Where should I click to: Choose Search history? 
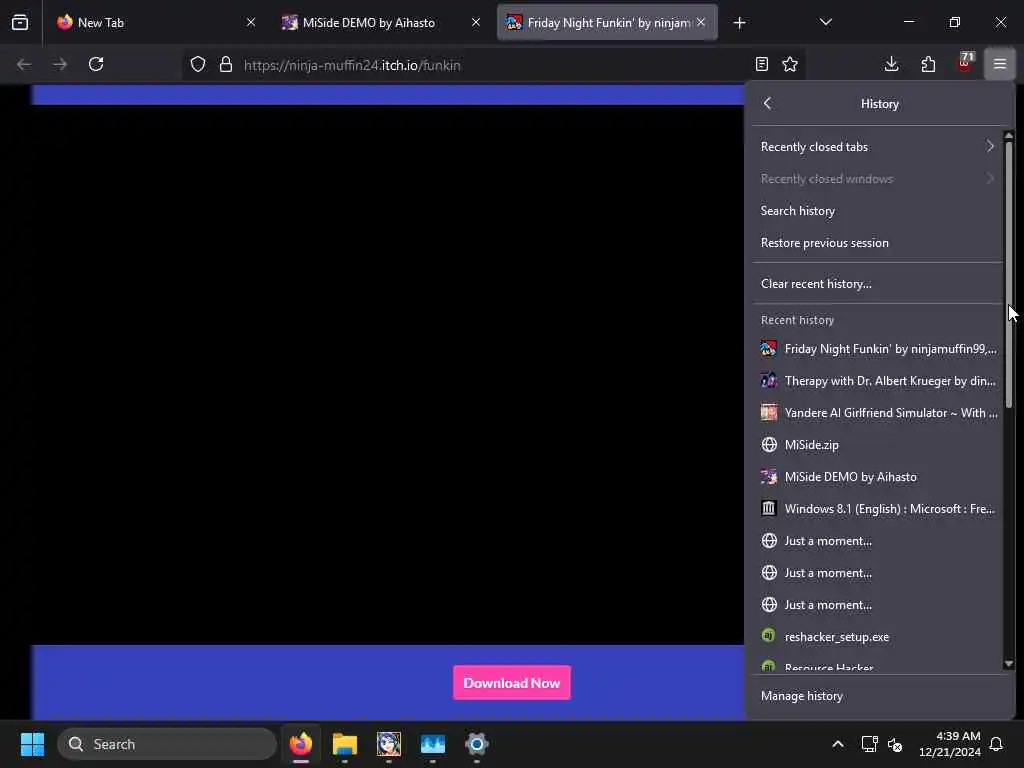tap(877, 211)
